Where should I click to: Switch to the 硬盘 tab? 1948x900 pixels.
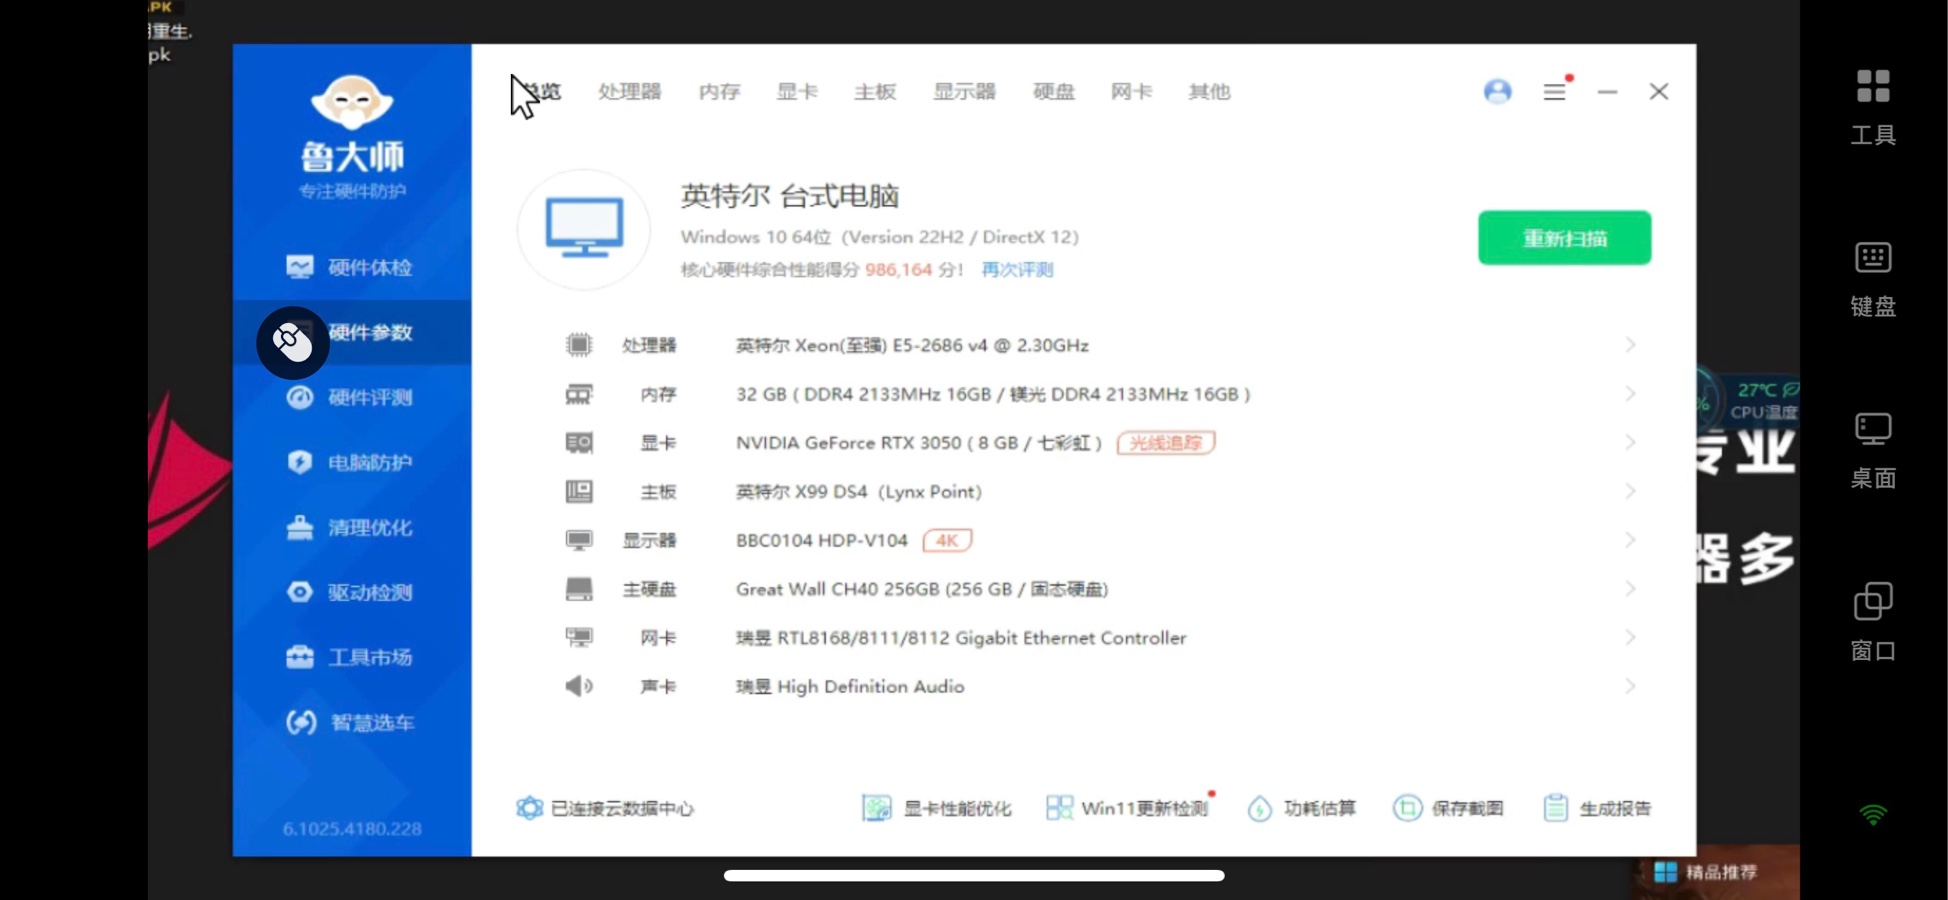click(1054, 92)
